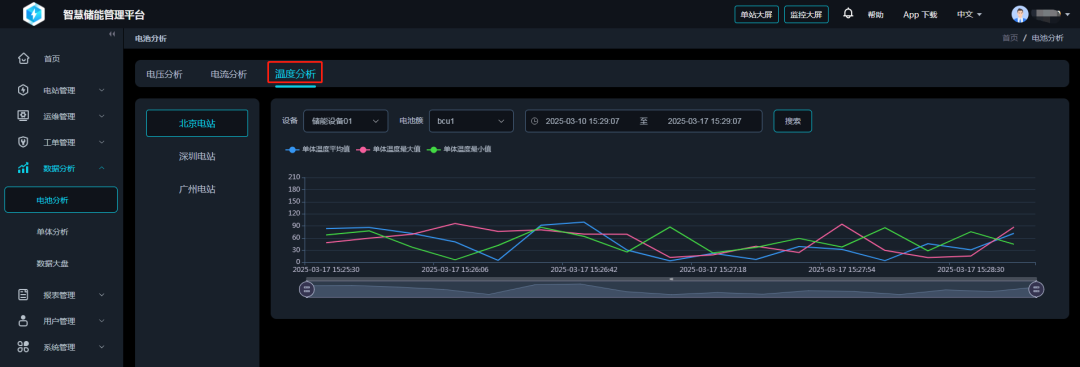Click the 报表管理 document icon
The height and width of the screenshot is (367, 1080).
(23, 295)
